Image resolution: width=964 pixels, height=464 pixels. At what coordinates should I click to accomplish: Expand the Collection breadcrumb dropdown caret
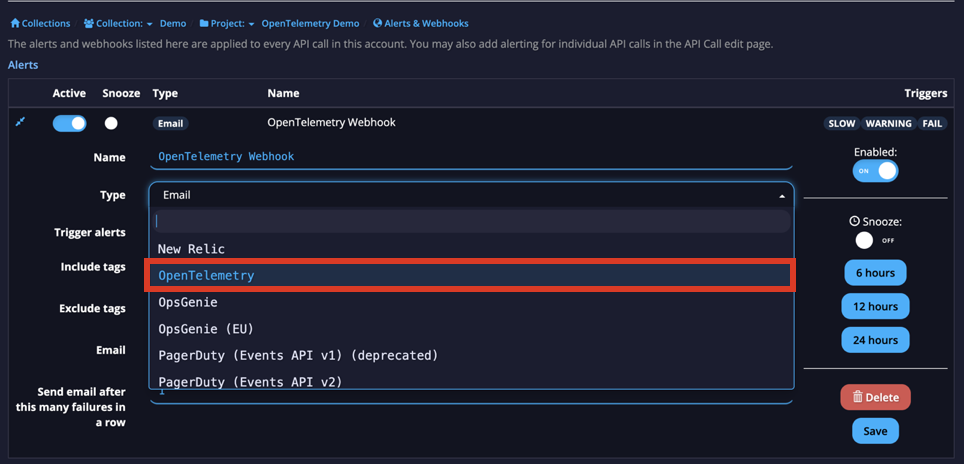[150, 24]
